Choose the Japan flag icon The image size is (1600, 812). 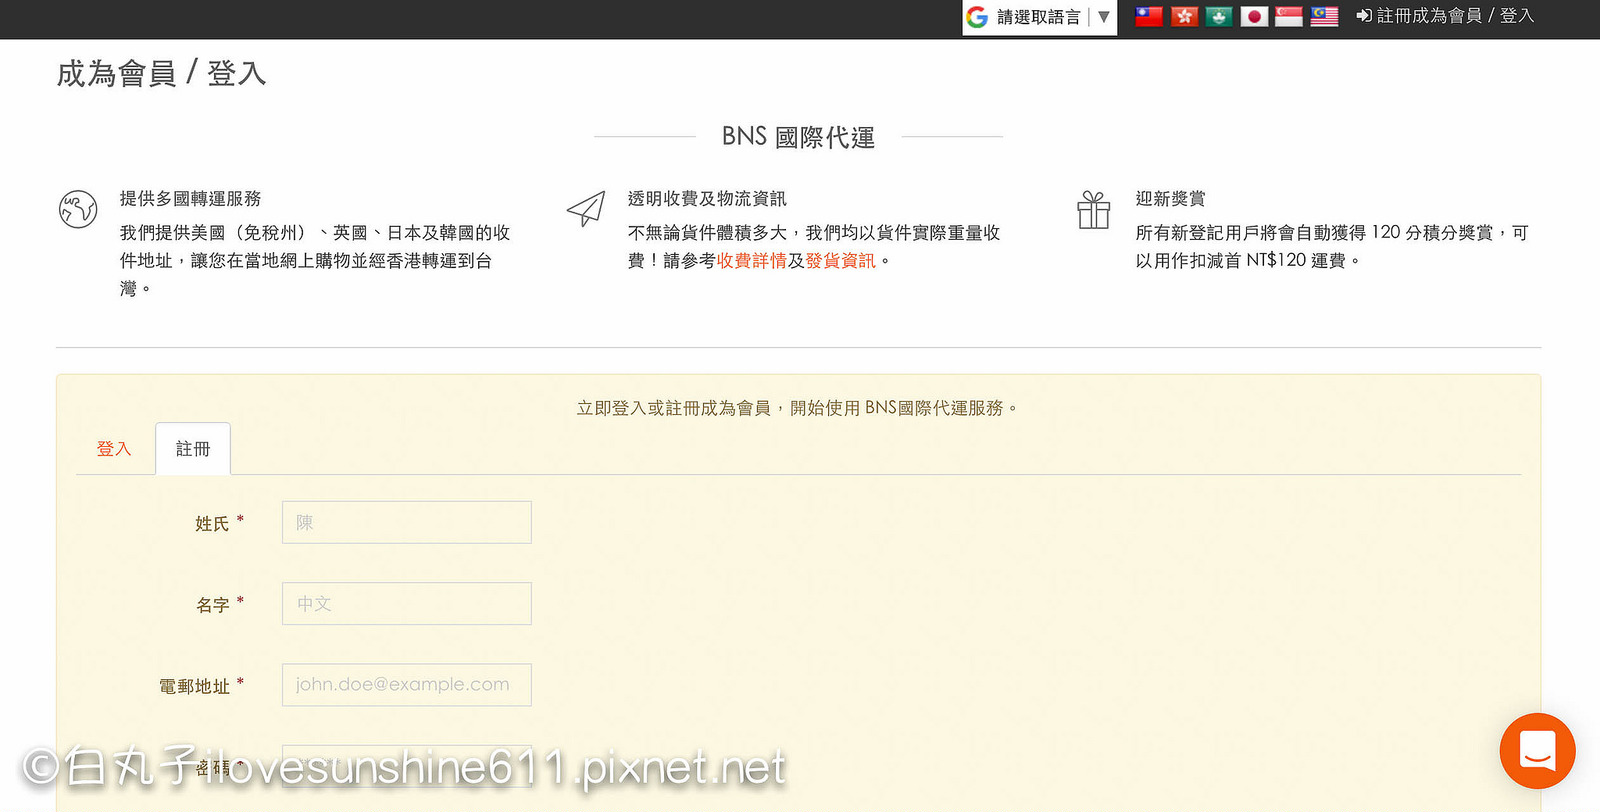1254,16
